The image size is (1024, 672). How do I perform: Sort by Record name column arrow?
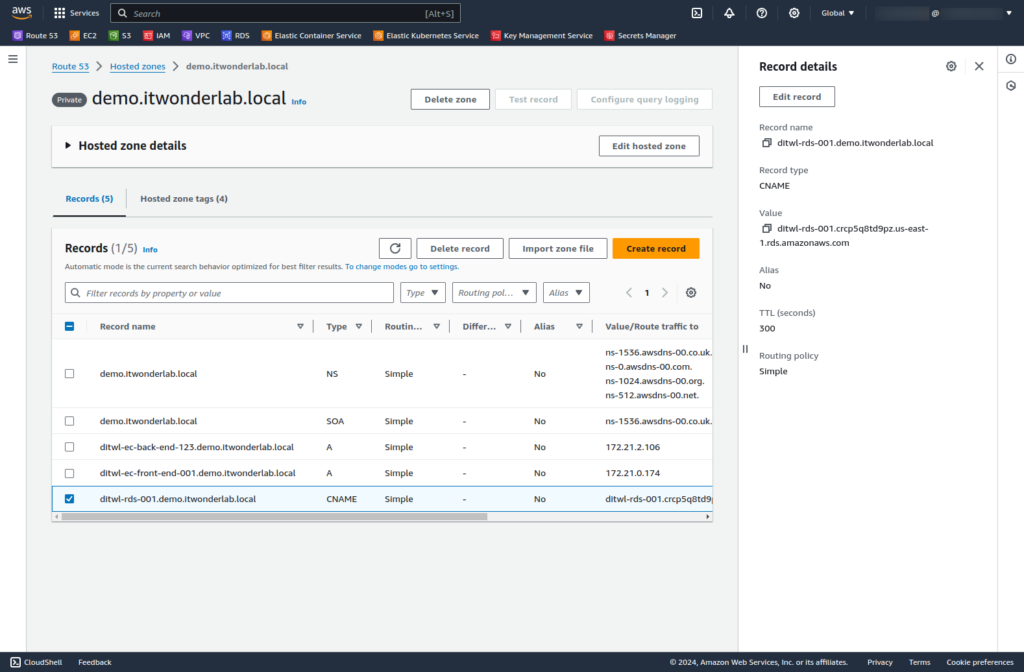(300, 327)
